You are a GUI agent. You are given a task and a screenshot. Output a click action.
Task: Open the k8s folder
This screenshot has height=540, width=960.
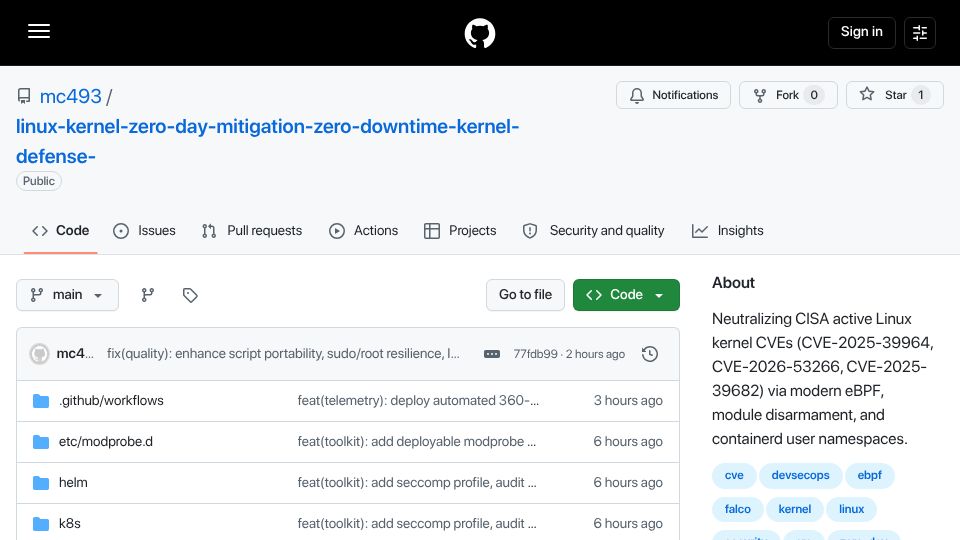click(x=70, y=523)
